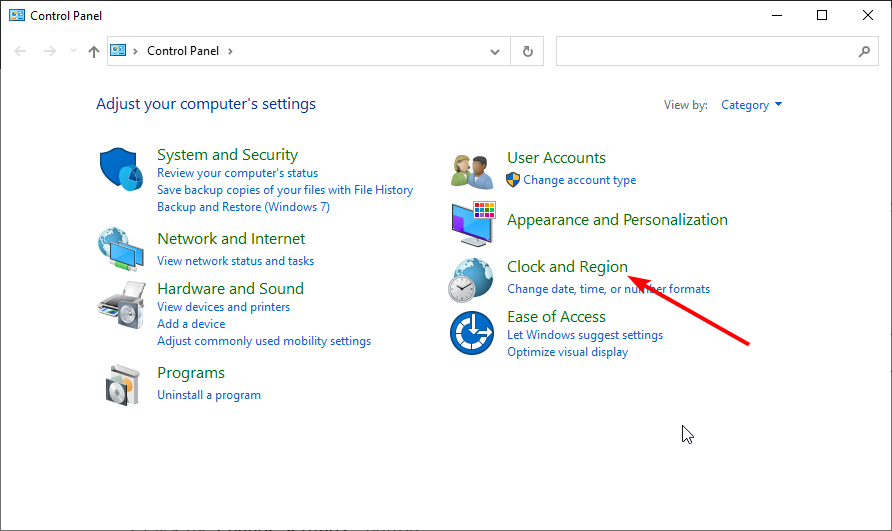Viewport: 892px width, 531px height.
Task: Open the recent locations dropdown arrow
Action: (x=73, y=51)
